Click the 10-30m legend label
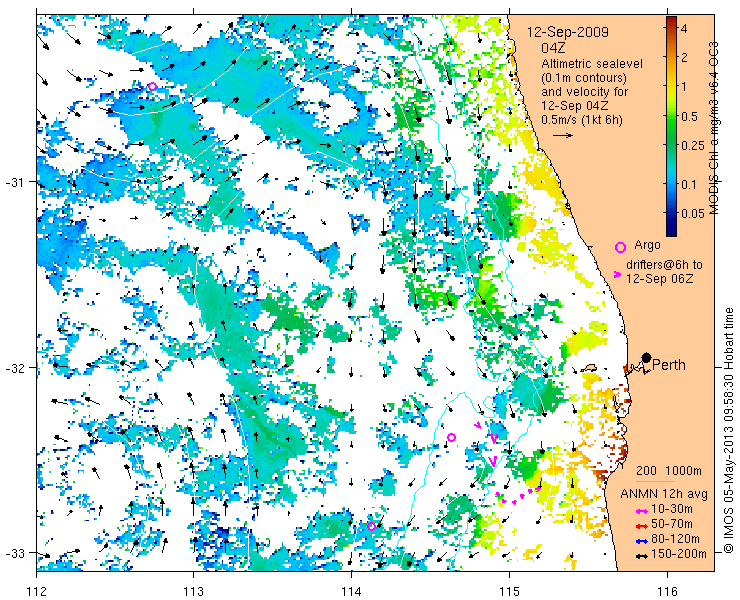This screenshot has width=740, height=600. tap(672, 509)
